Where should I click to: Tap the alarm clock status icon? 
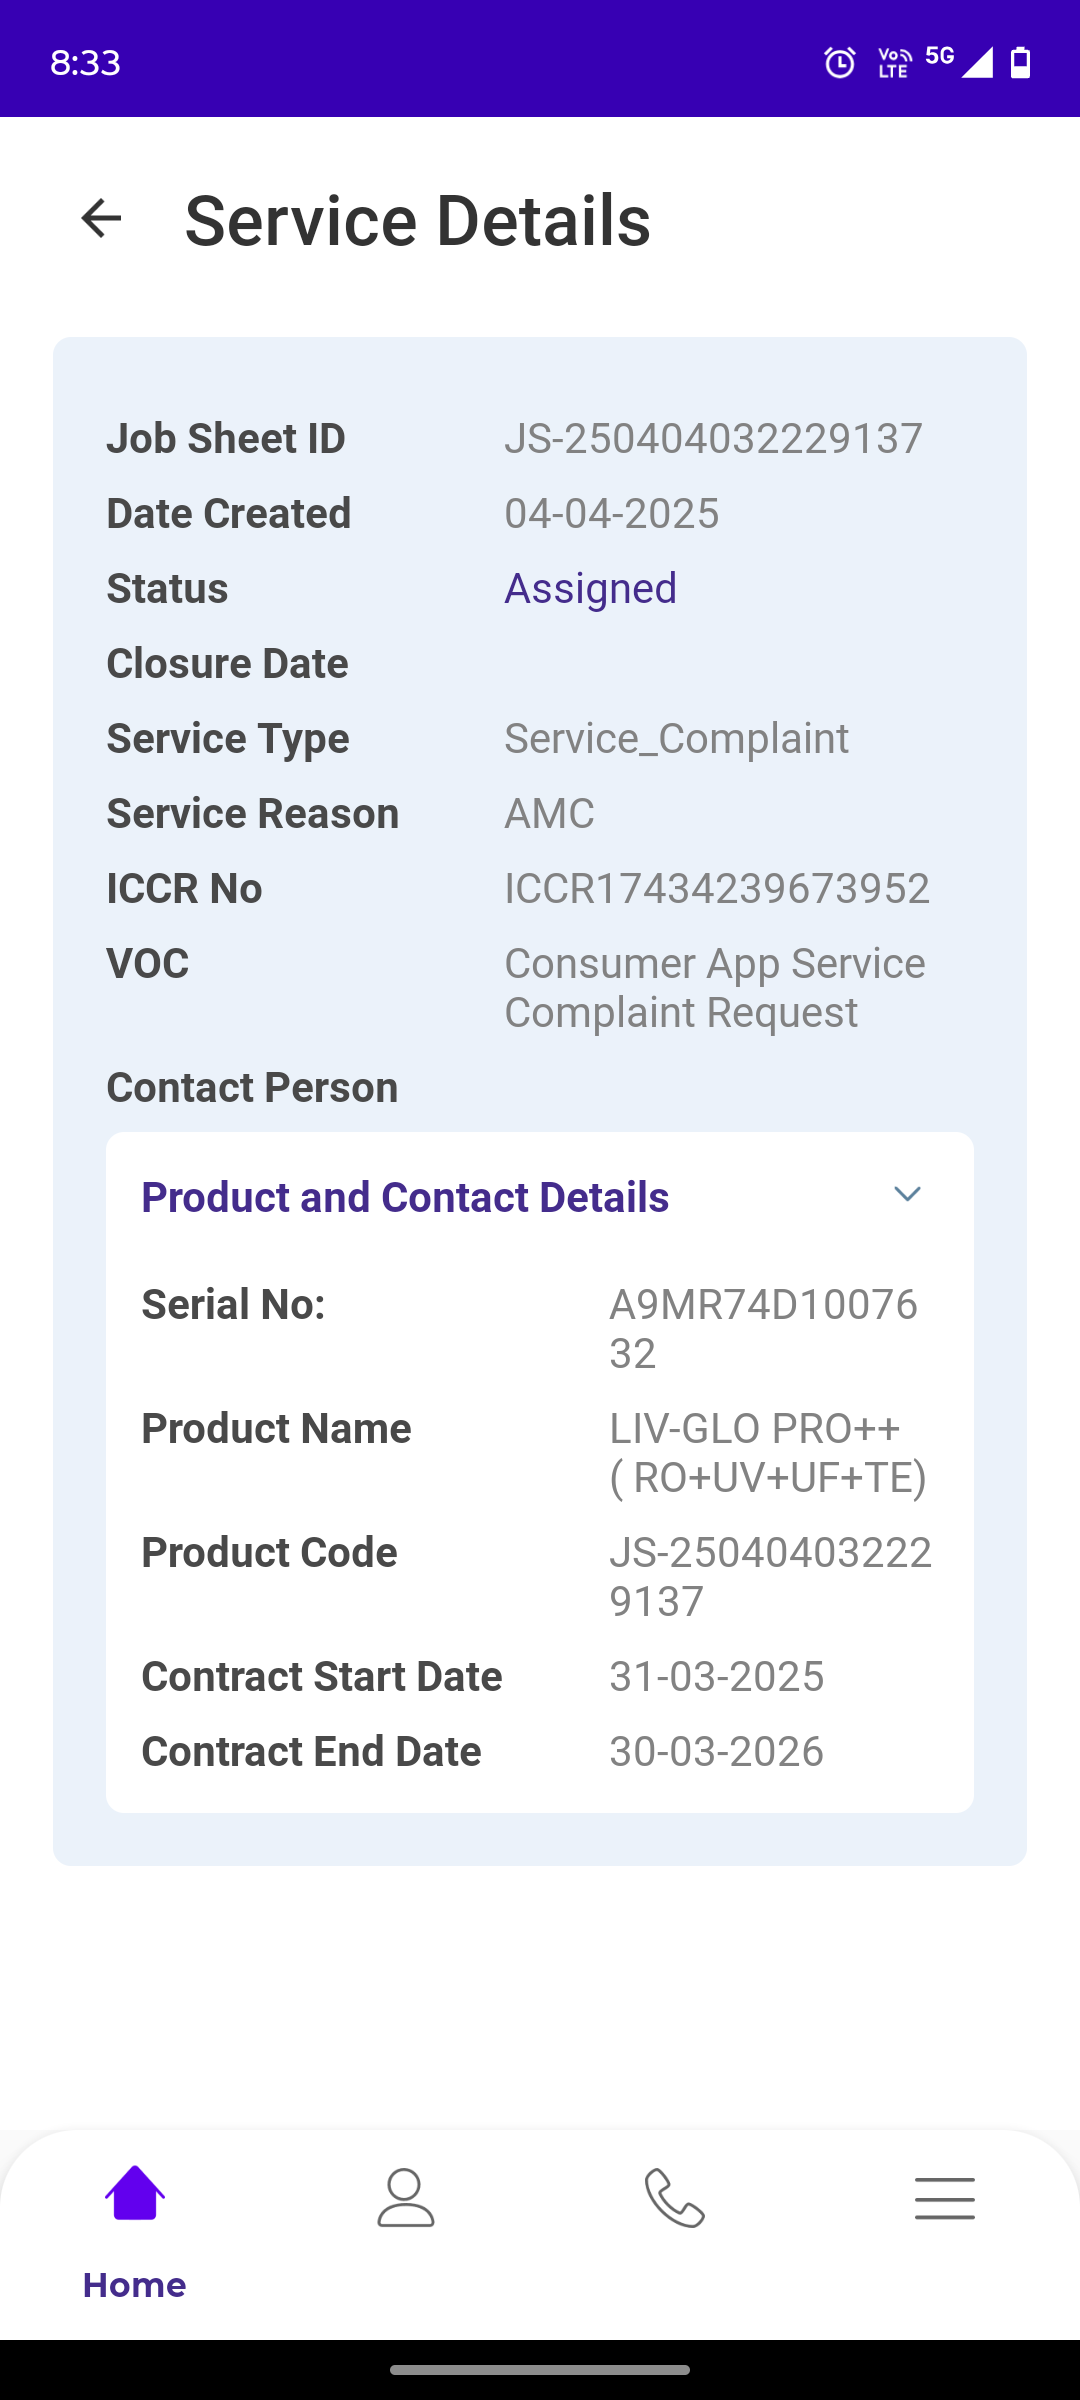839,62
